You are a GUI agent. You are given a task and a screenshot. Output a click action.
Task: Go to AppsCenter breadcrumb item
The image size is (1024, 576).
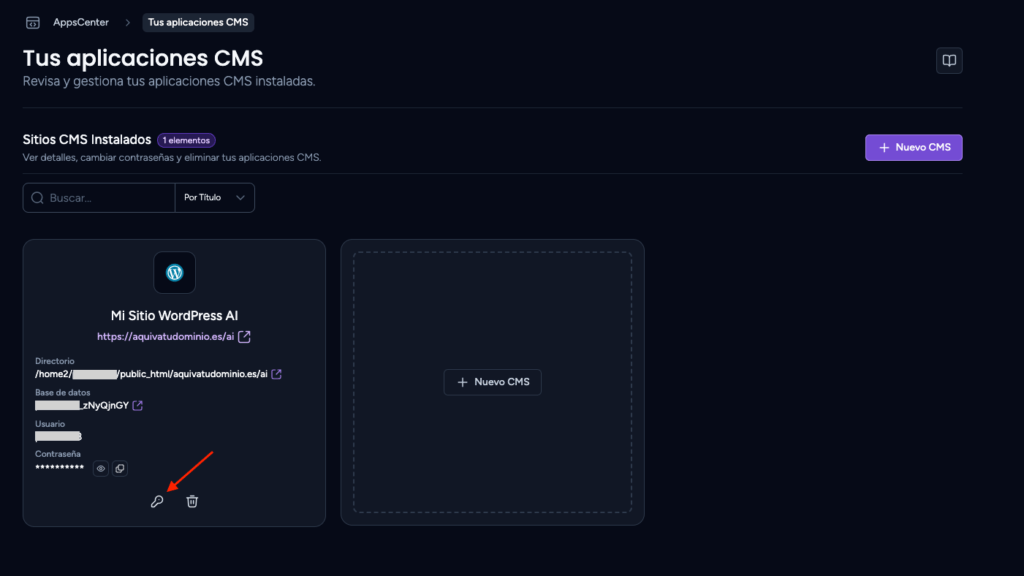point(81,22)
